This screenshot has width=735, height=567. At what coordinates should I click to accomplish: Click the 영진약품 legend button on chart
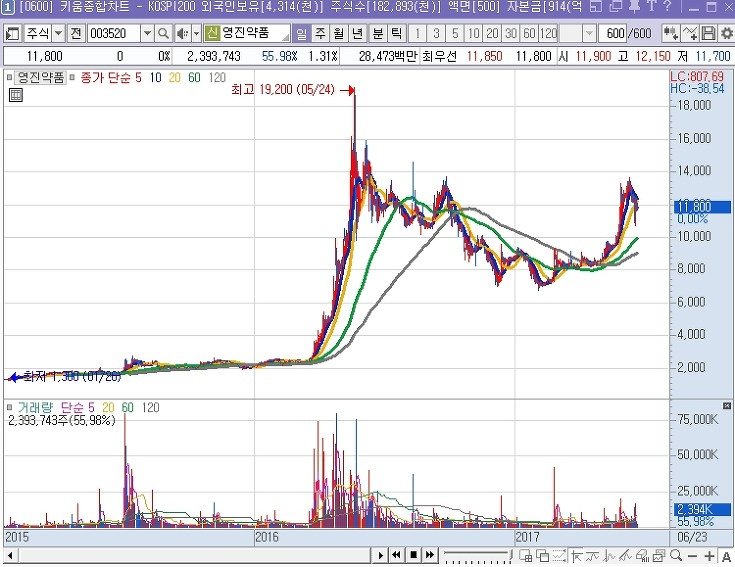click(x=40, y=77)
